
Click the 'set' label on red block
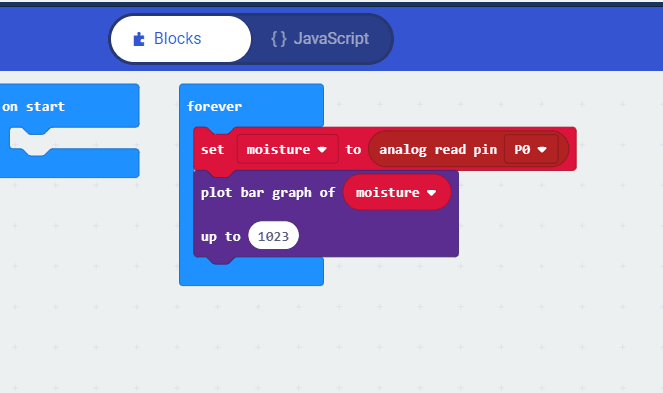point(212,149)
